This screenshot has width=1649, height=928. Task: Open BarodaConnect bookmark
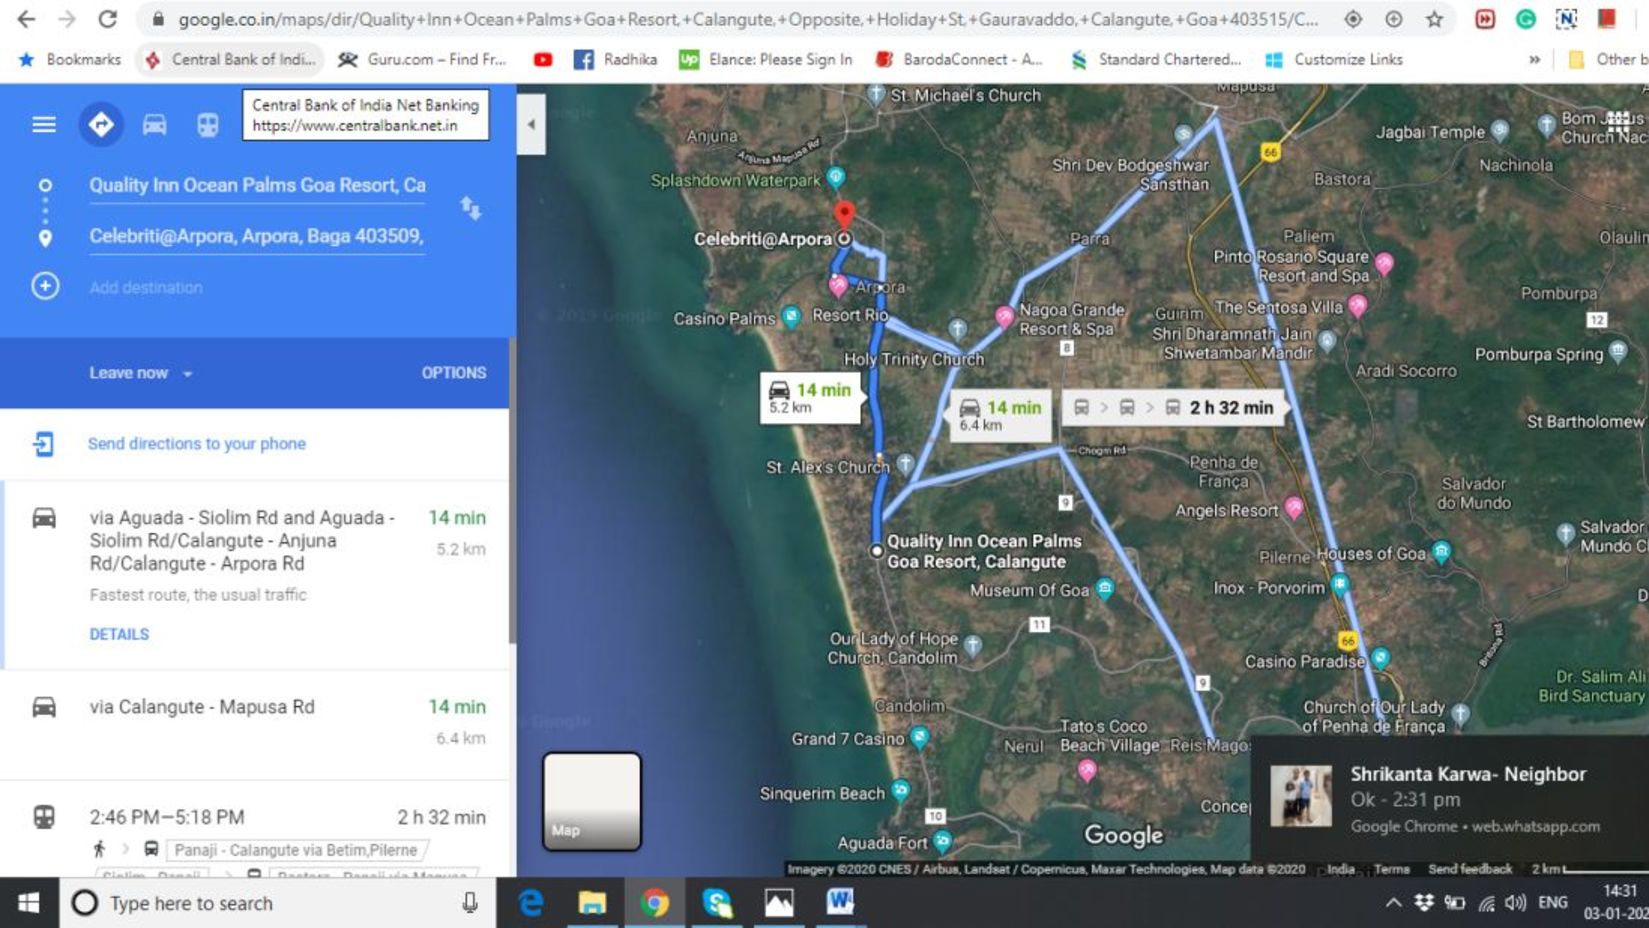click(959, 60)
